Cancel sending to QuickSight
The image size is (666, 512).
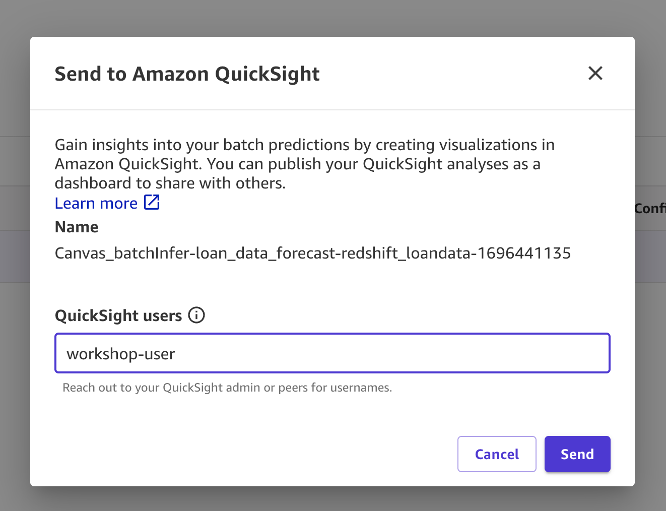click(x=496, y=454)
